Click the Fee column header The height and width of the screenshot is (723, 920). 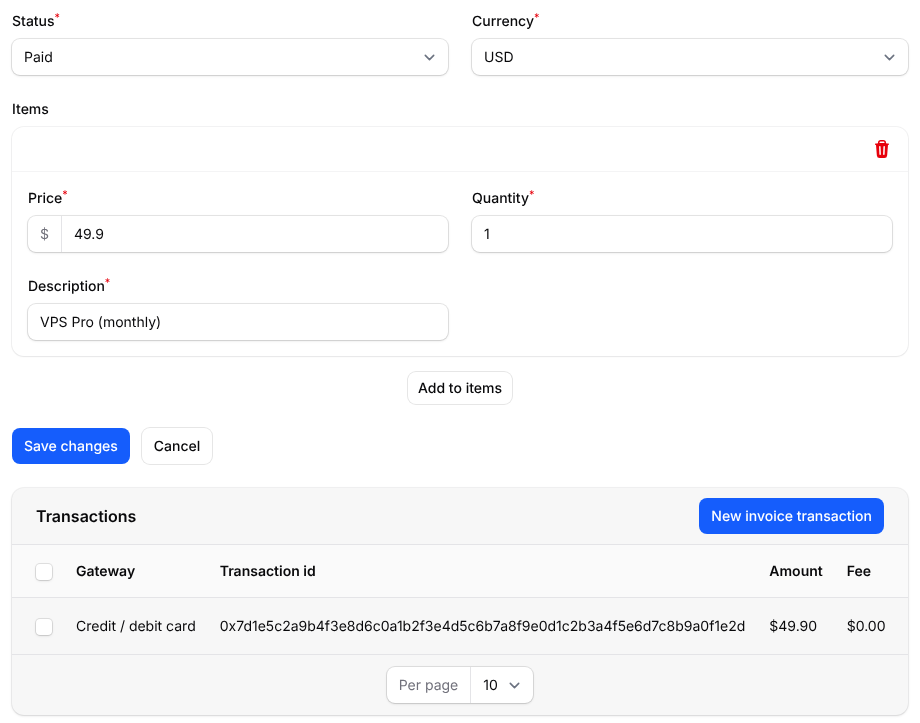(858, 571)
